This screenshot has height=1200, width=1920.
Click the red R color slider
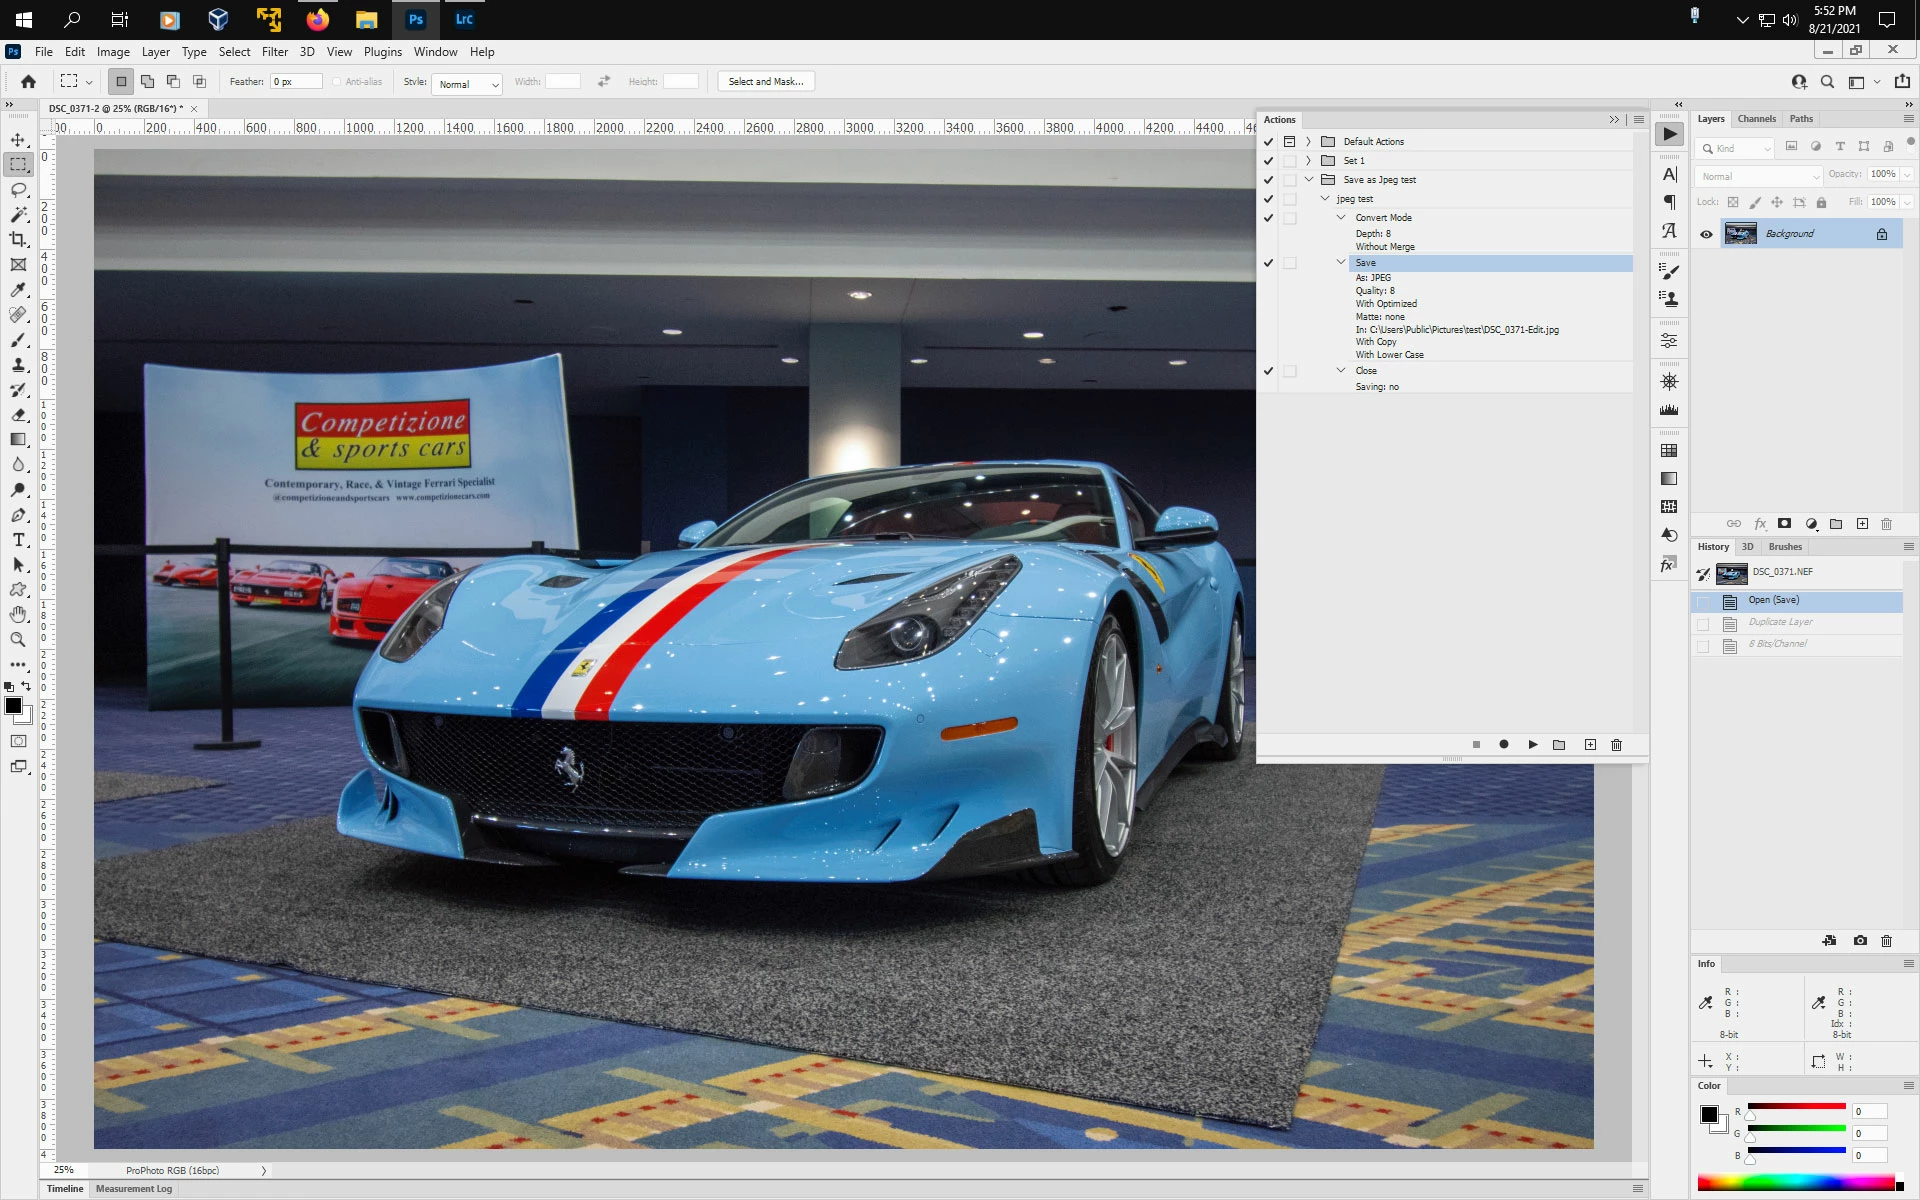point(1796,1107)
